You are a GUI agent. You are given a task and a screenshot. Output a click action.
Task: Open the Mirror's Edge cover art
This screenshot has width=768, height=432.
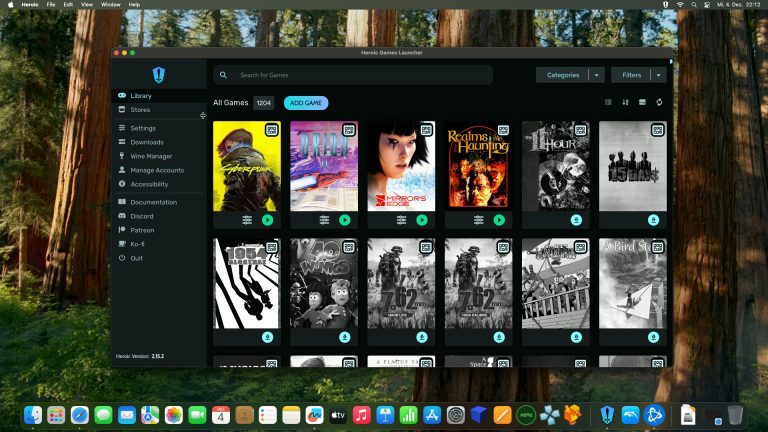click(x=401, y=167)
